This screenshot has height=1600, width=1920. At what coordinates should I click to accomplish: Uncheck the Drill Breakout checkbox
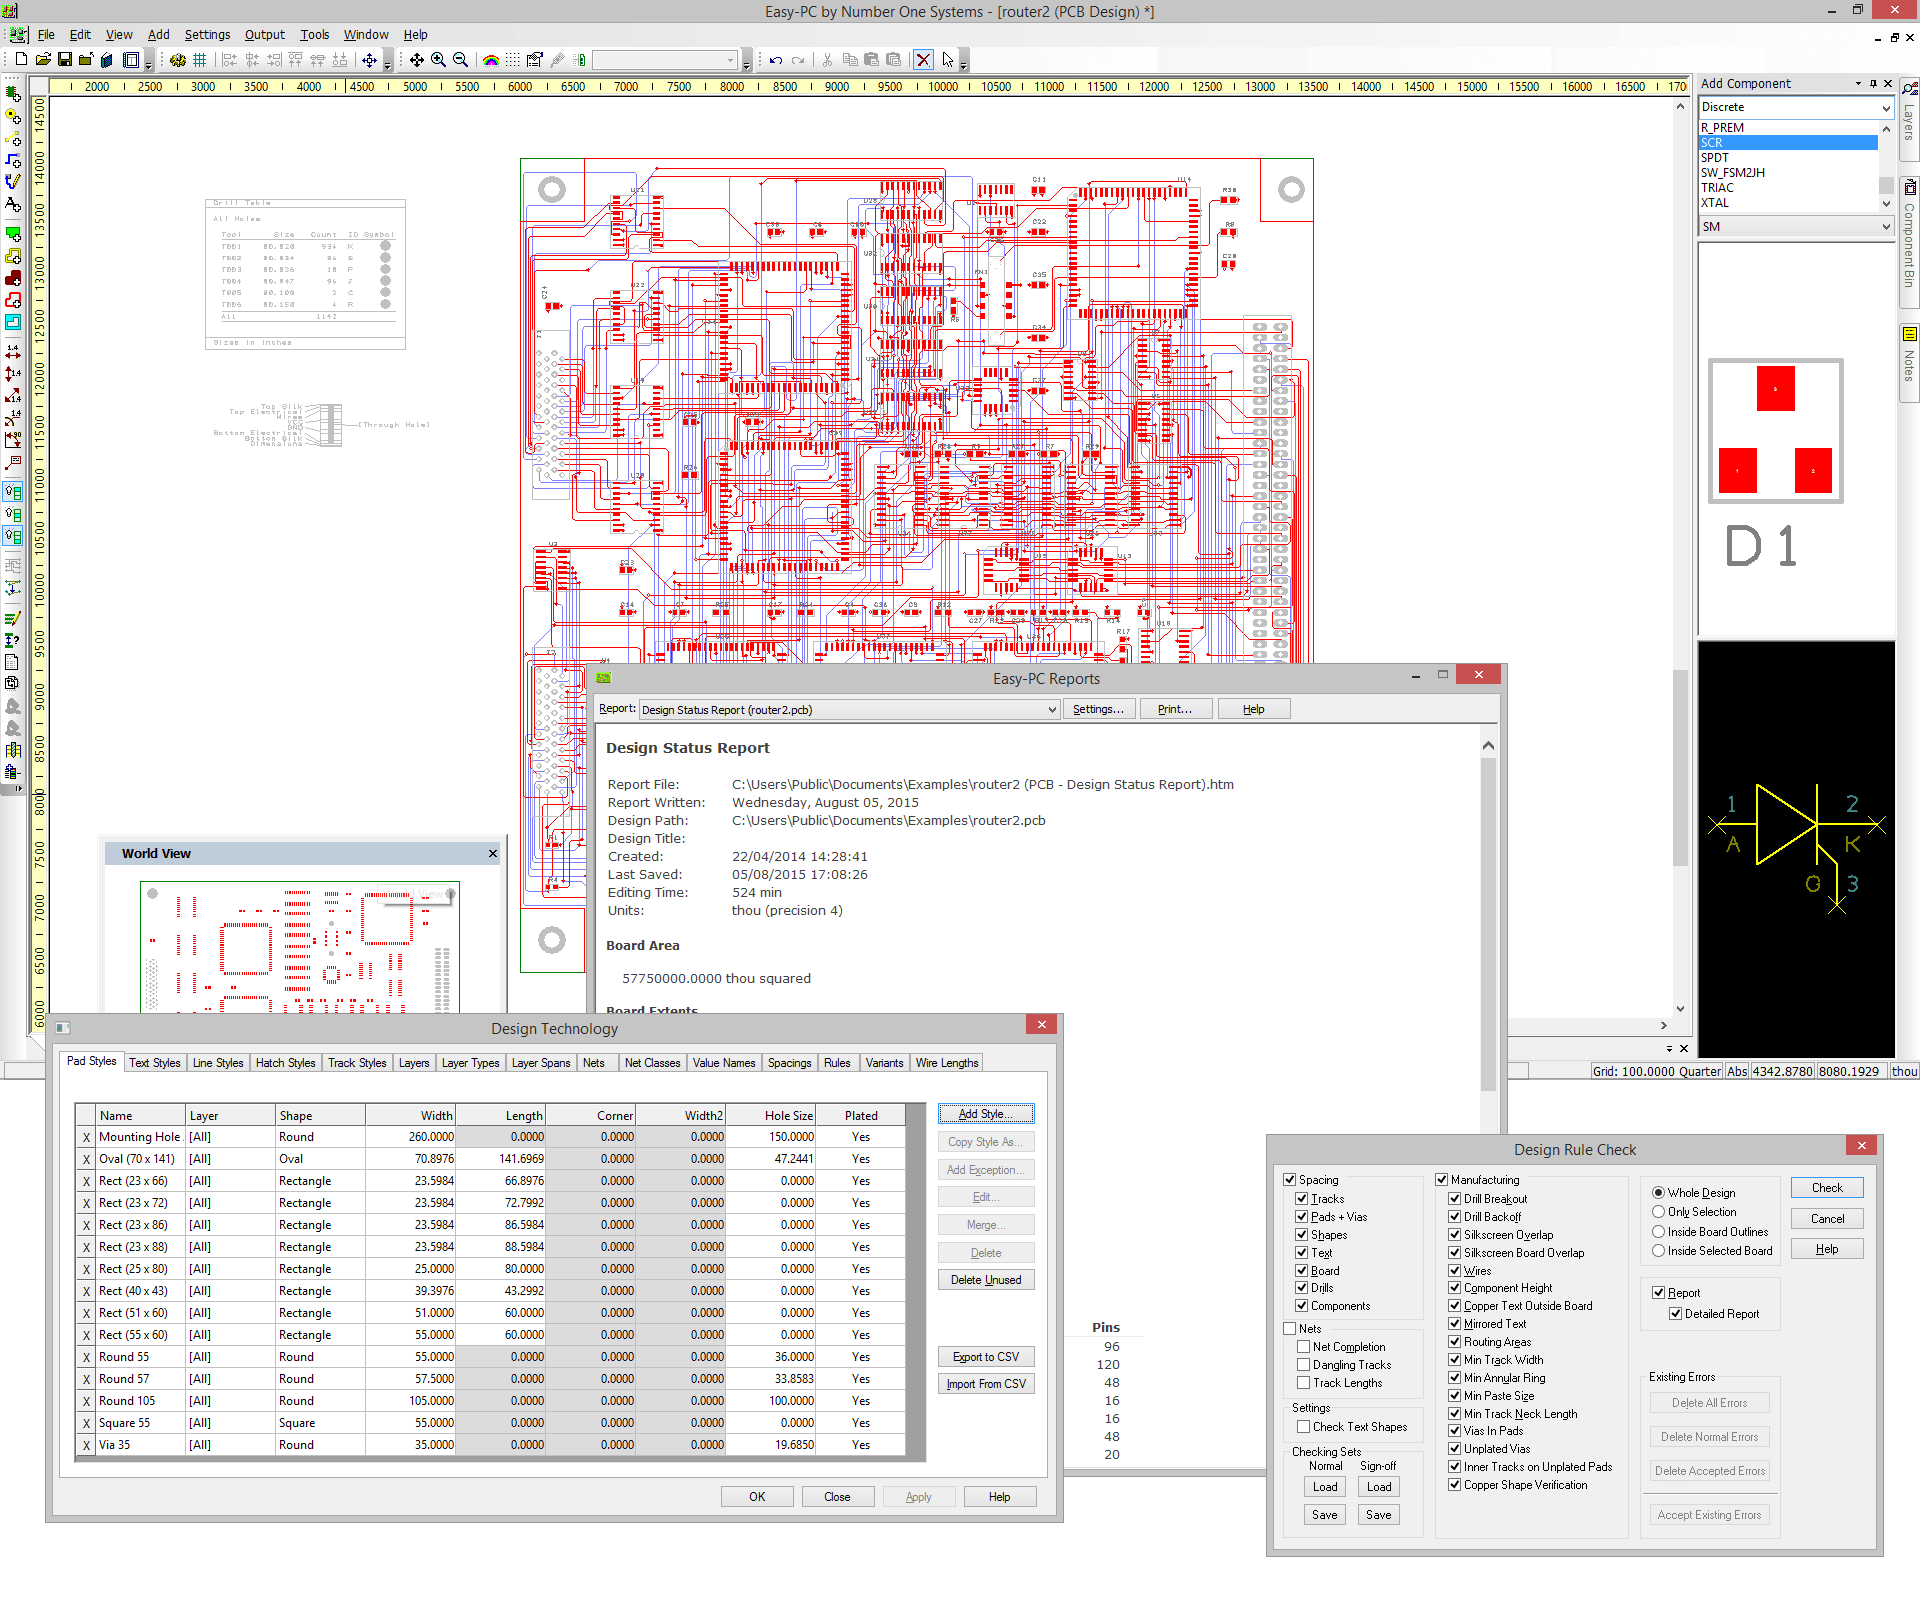pyautogui.click(x=1455, y=1199)
